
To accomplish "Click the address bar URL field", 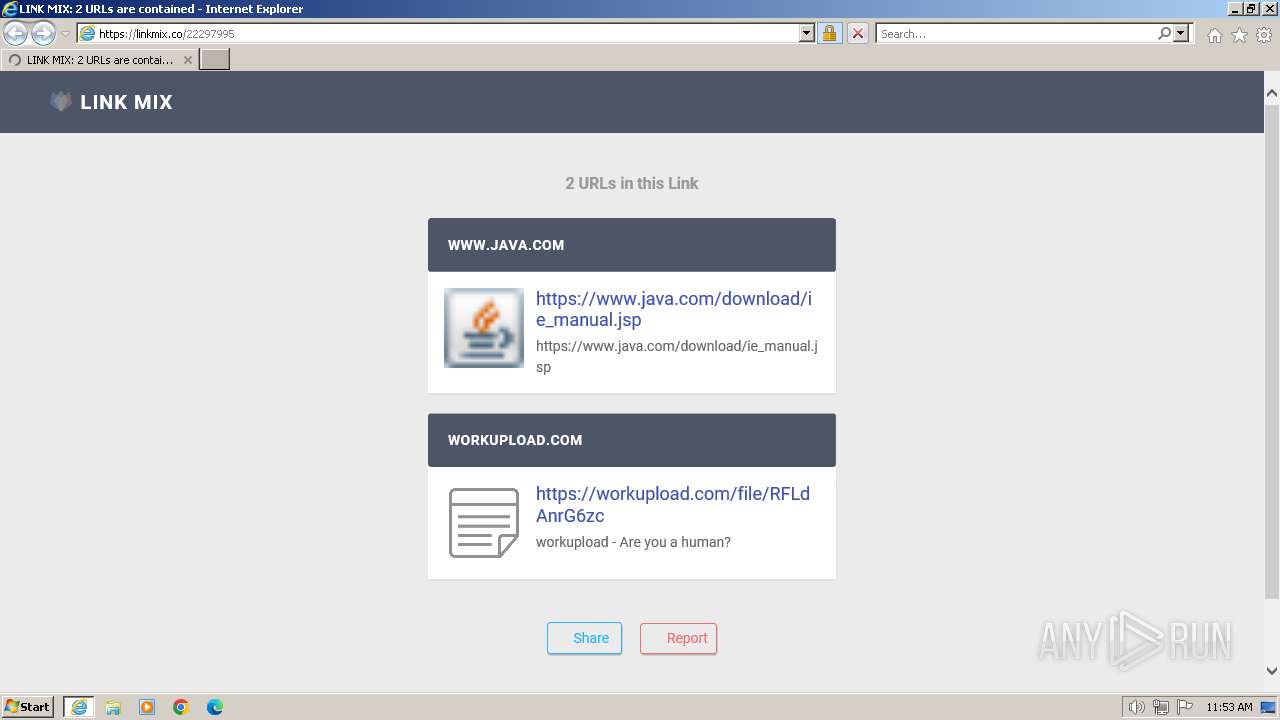I will (438, 34).
